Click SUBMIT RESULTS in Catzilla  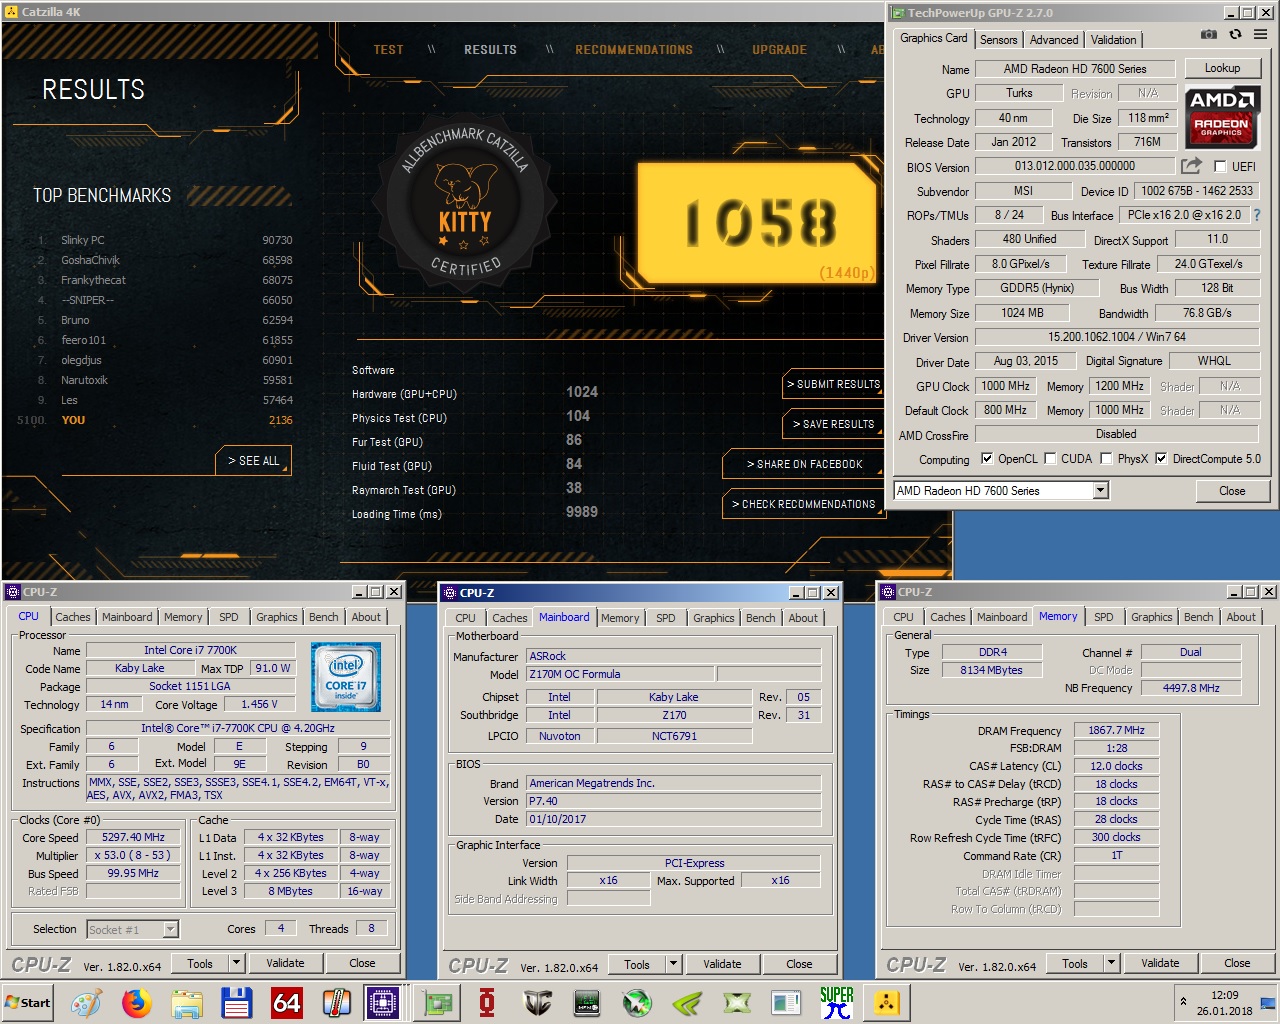833,384
